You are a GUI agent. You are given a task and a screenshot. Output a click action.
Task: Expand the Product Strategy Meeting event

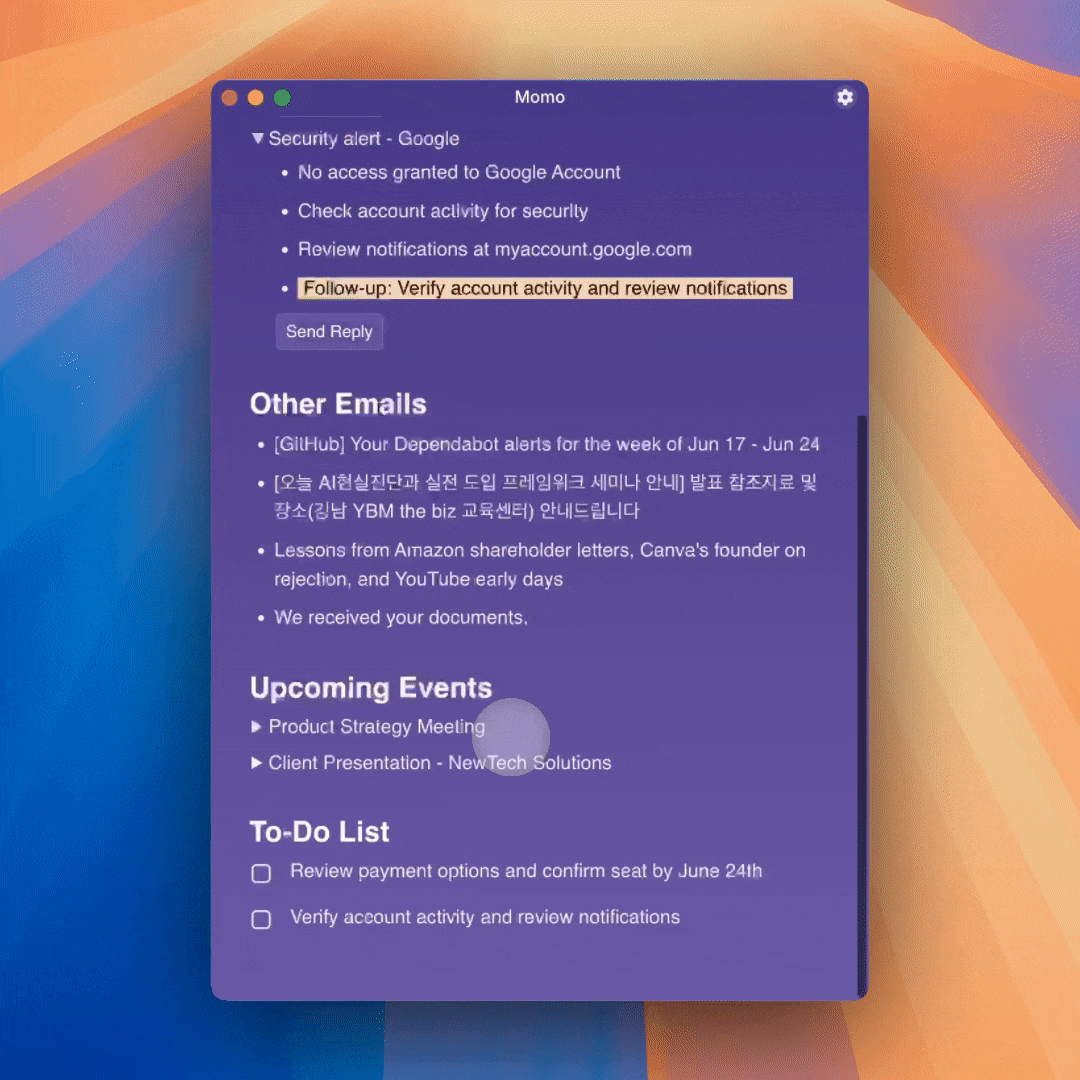(256, 727)
